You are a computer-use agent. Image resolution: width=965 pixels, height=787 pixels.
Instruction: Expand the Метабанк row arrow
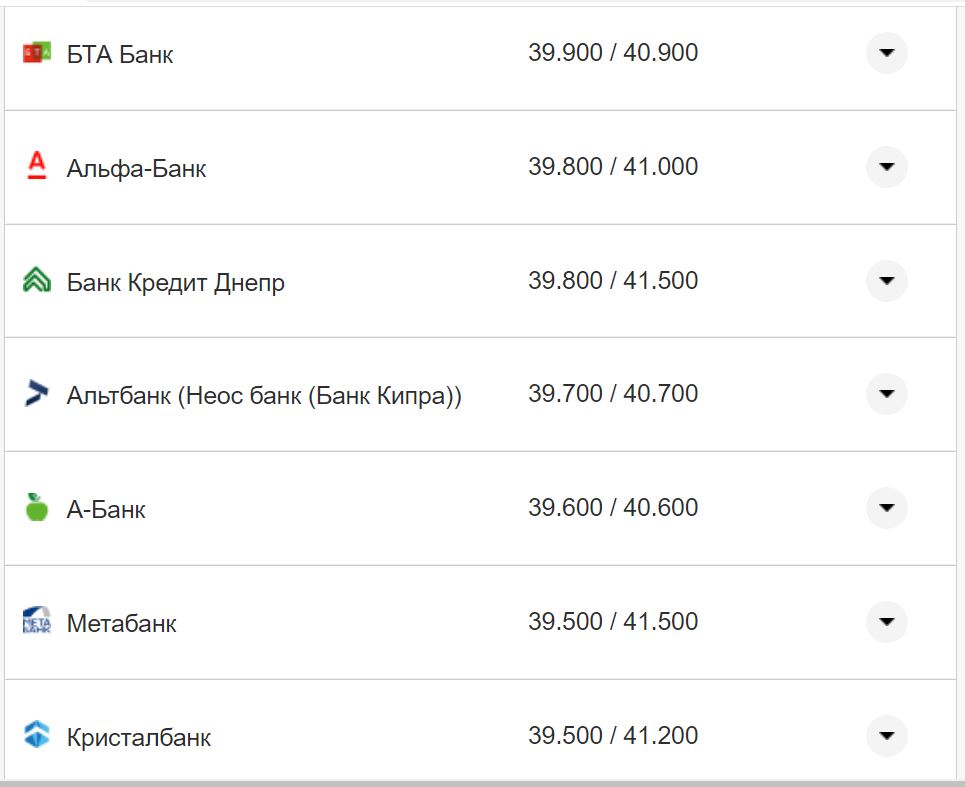tap(886, 622)
